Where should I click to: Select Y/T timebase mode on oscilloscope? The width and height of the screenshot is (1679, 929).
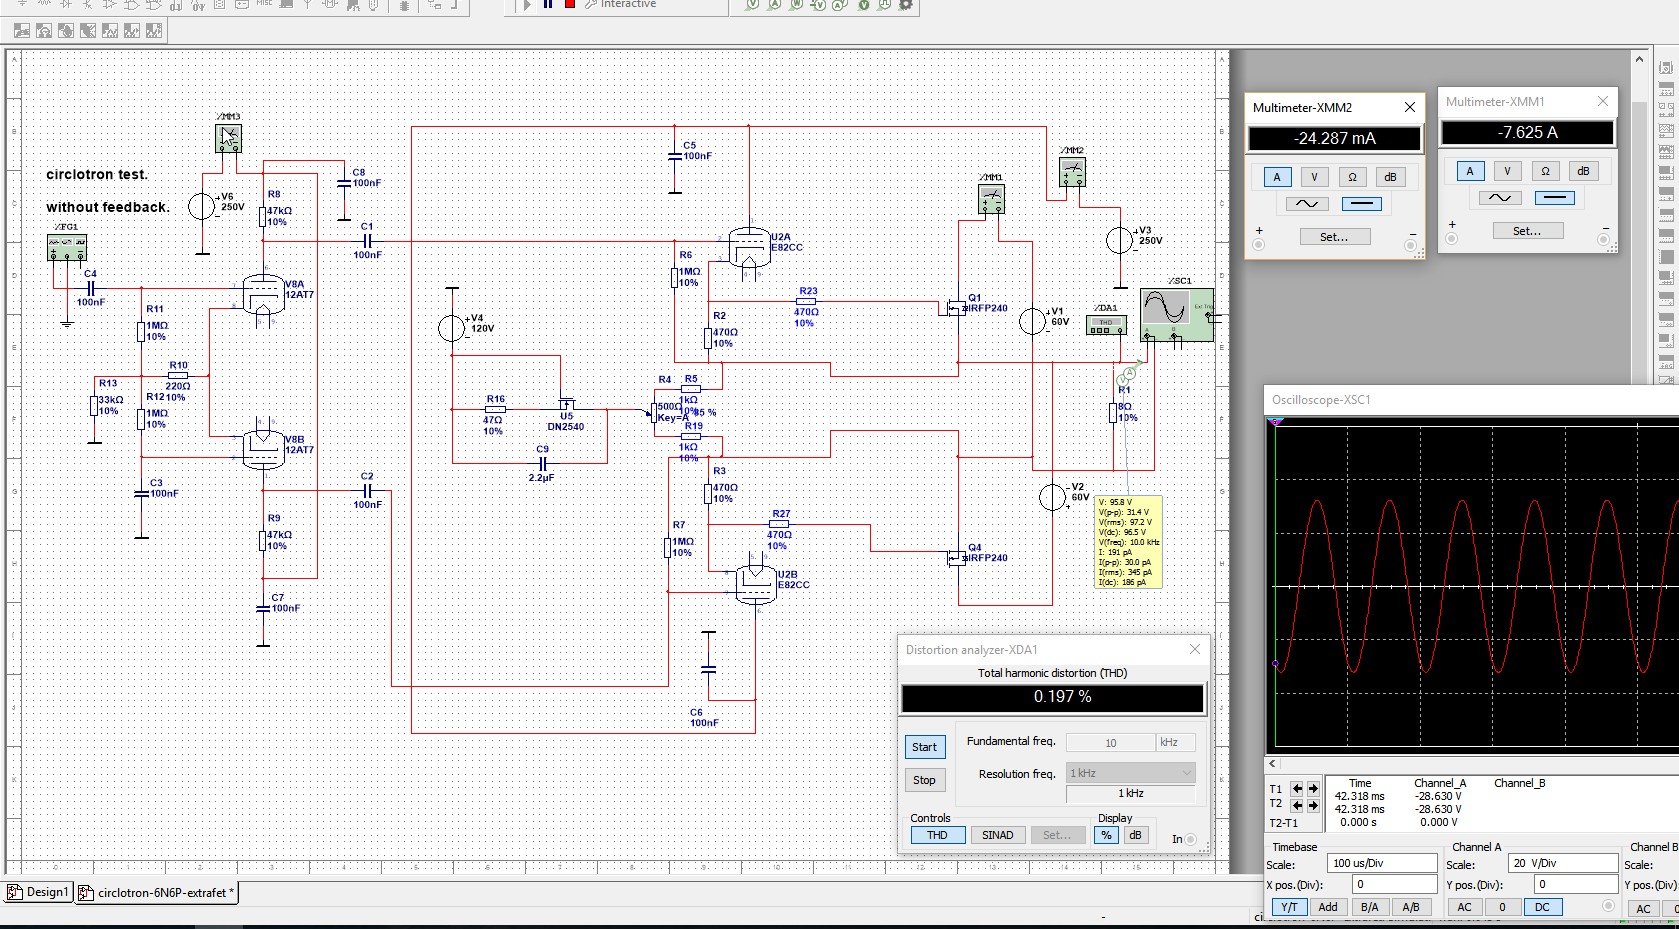click(x=1289, y=907)
